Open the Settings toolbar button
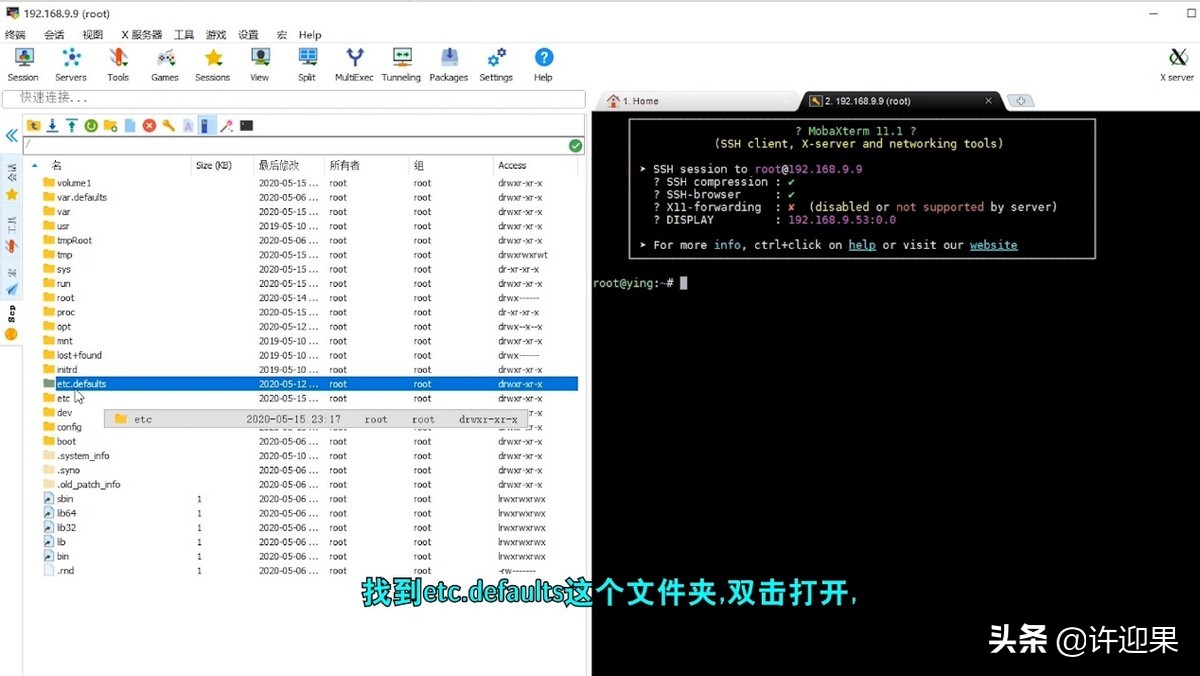1200x676 pixels. coord(496,64)
